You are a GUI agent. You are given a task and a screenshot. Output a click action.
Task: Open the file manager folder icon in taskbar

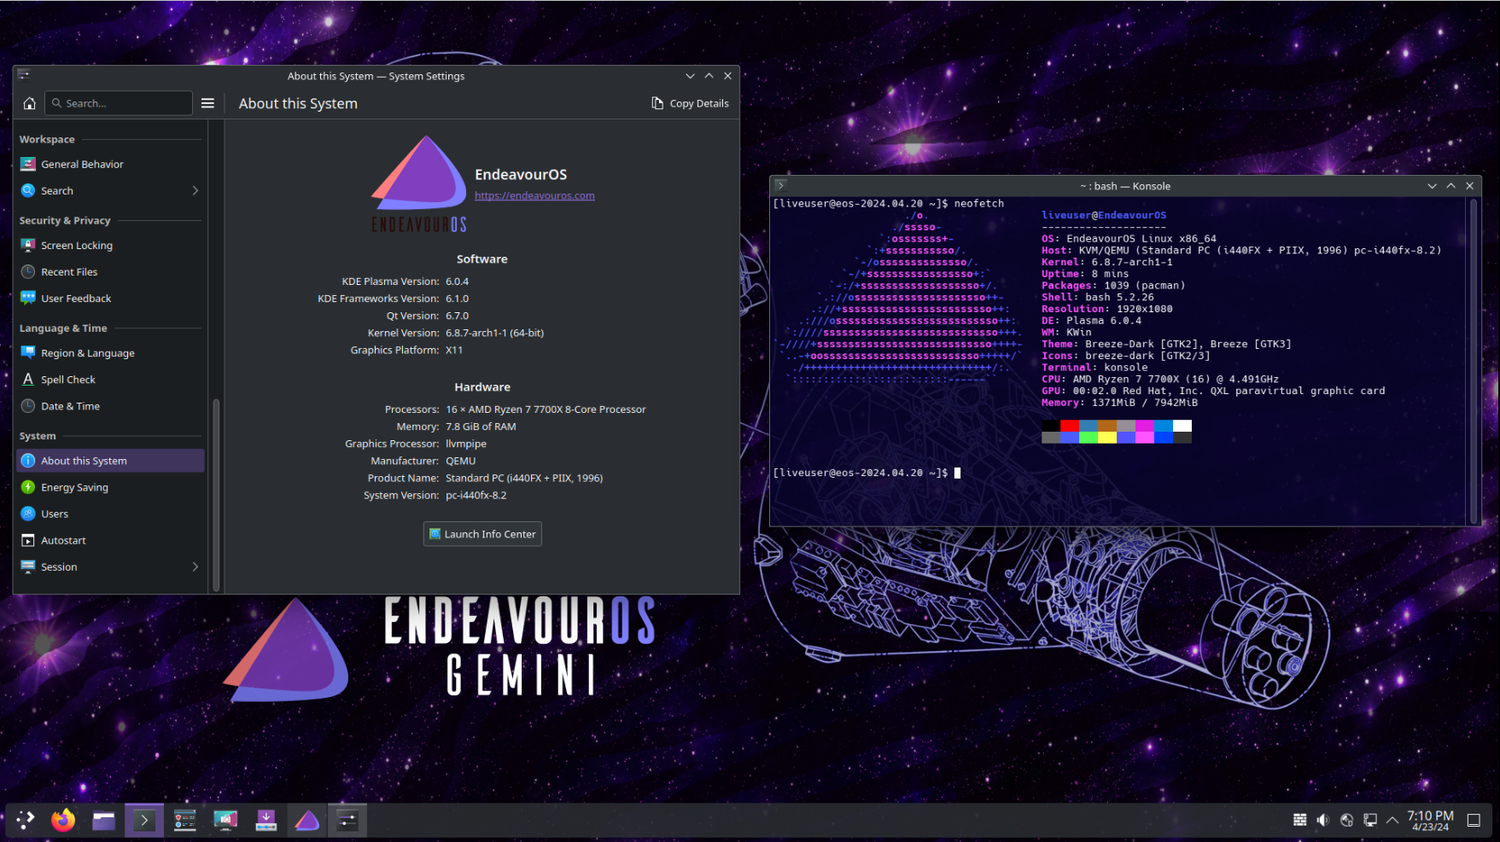(104, 820)
